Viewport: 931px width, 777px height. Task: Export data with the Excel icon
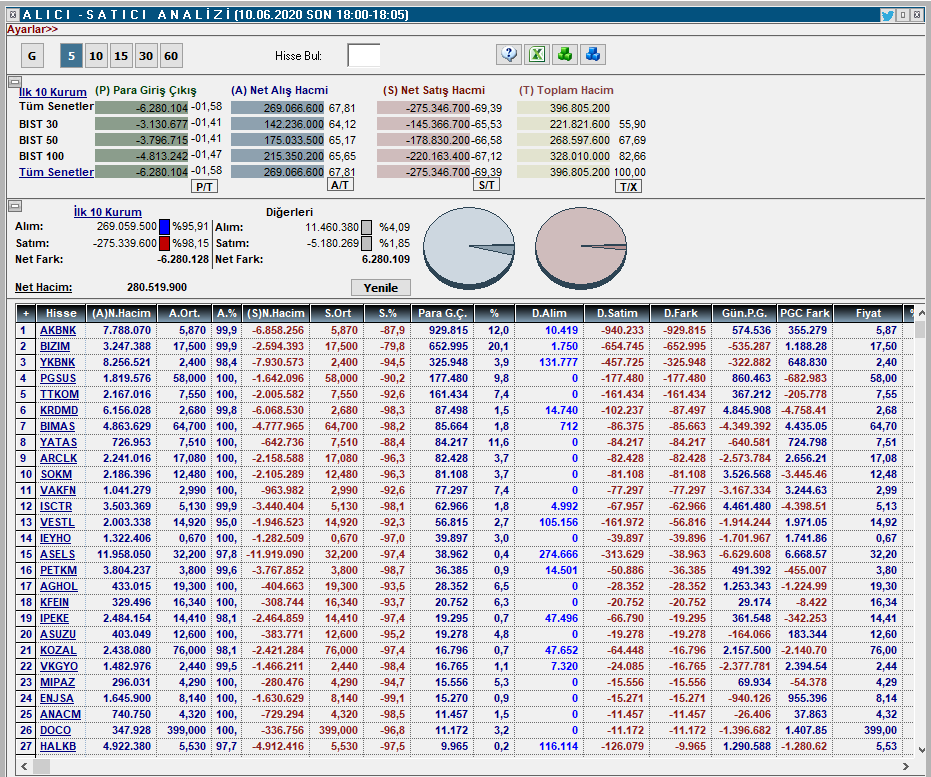(537, 55)
